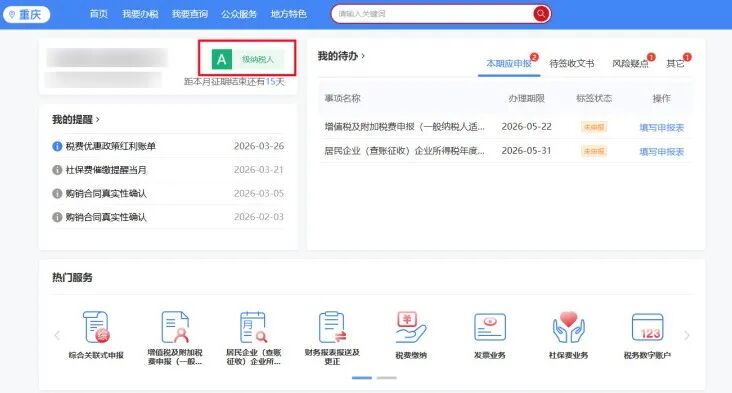Click the 事项名称 column header

pos(342,98)
